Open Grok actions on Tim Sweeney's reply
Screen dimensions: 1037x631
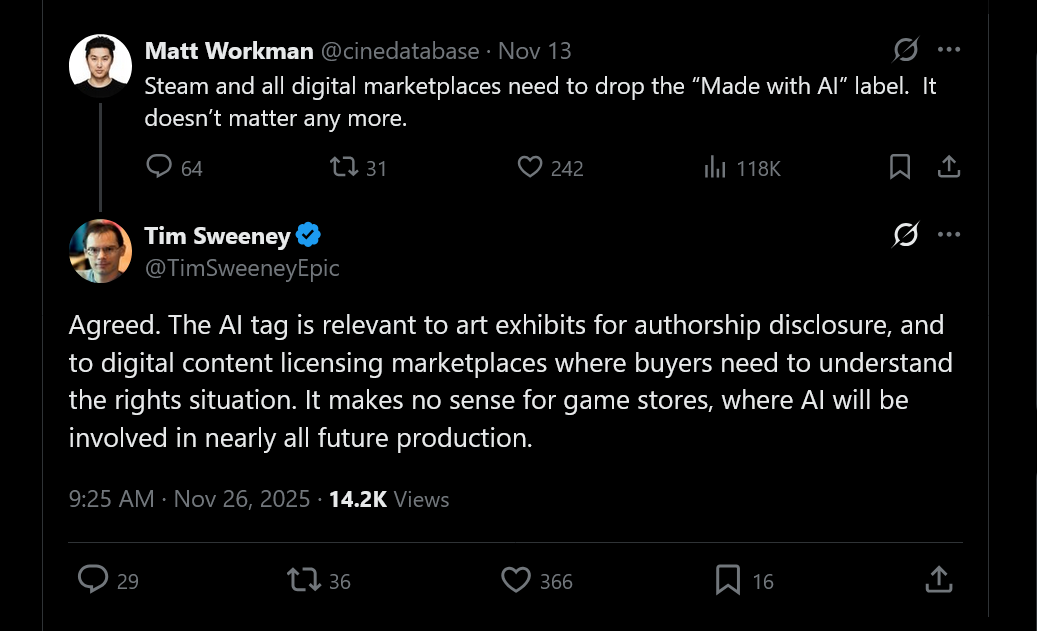coord(904,234)
